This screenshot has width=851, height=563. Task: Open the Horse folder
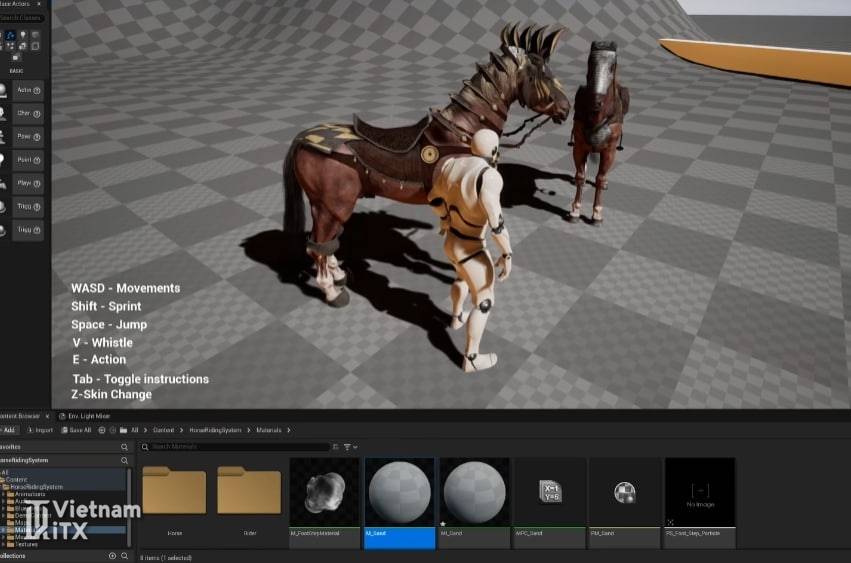point(174,491)
